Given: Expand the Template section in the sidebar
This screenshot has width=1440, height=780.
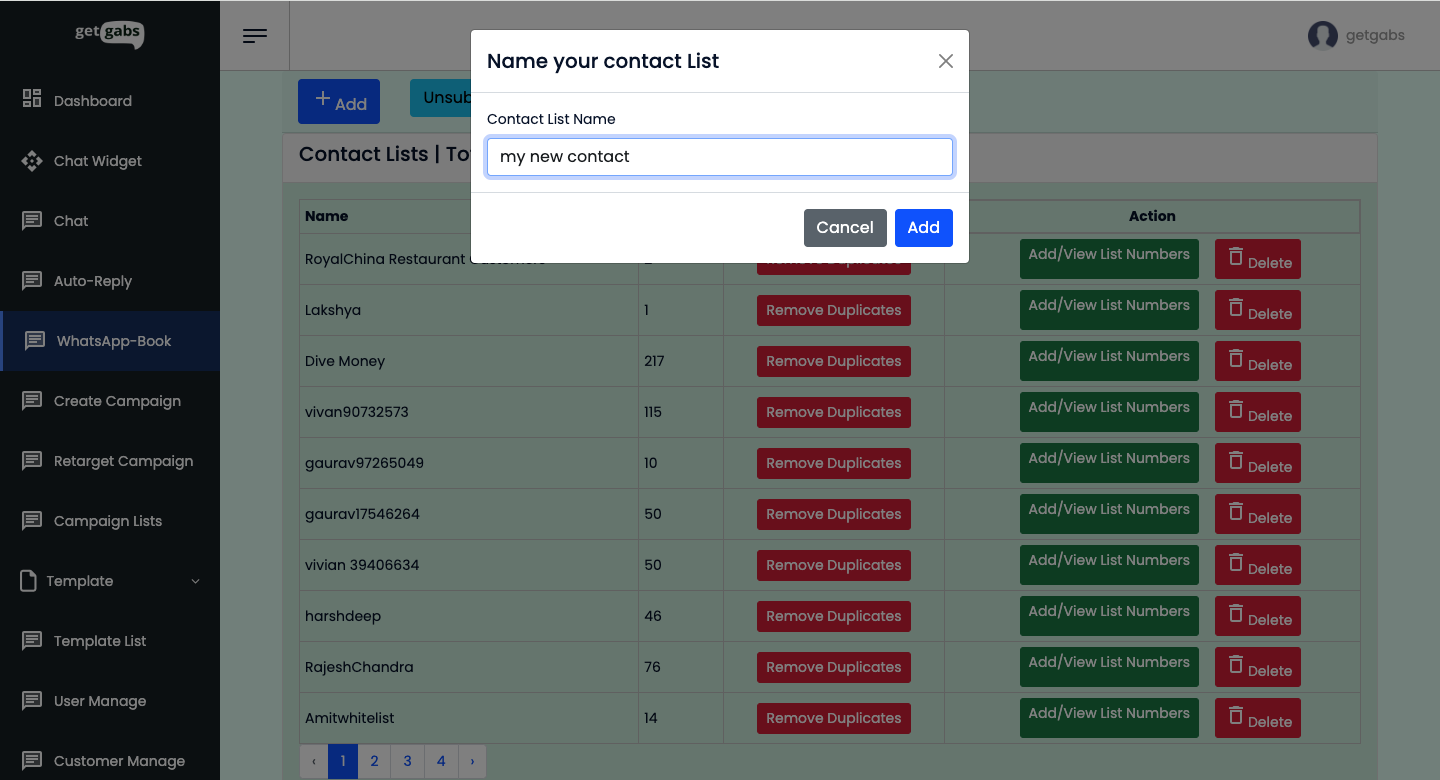Looking at the screenshot, I should click(194, 581).
